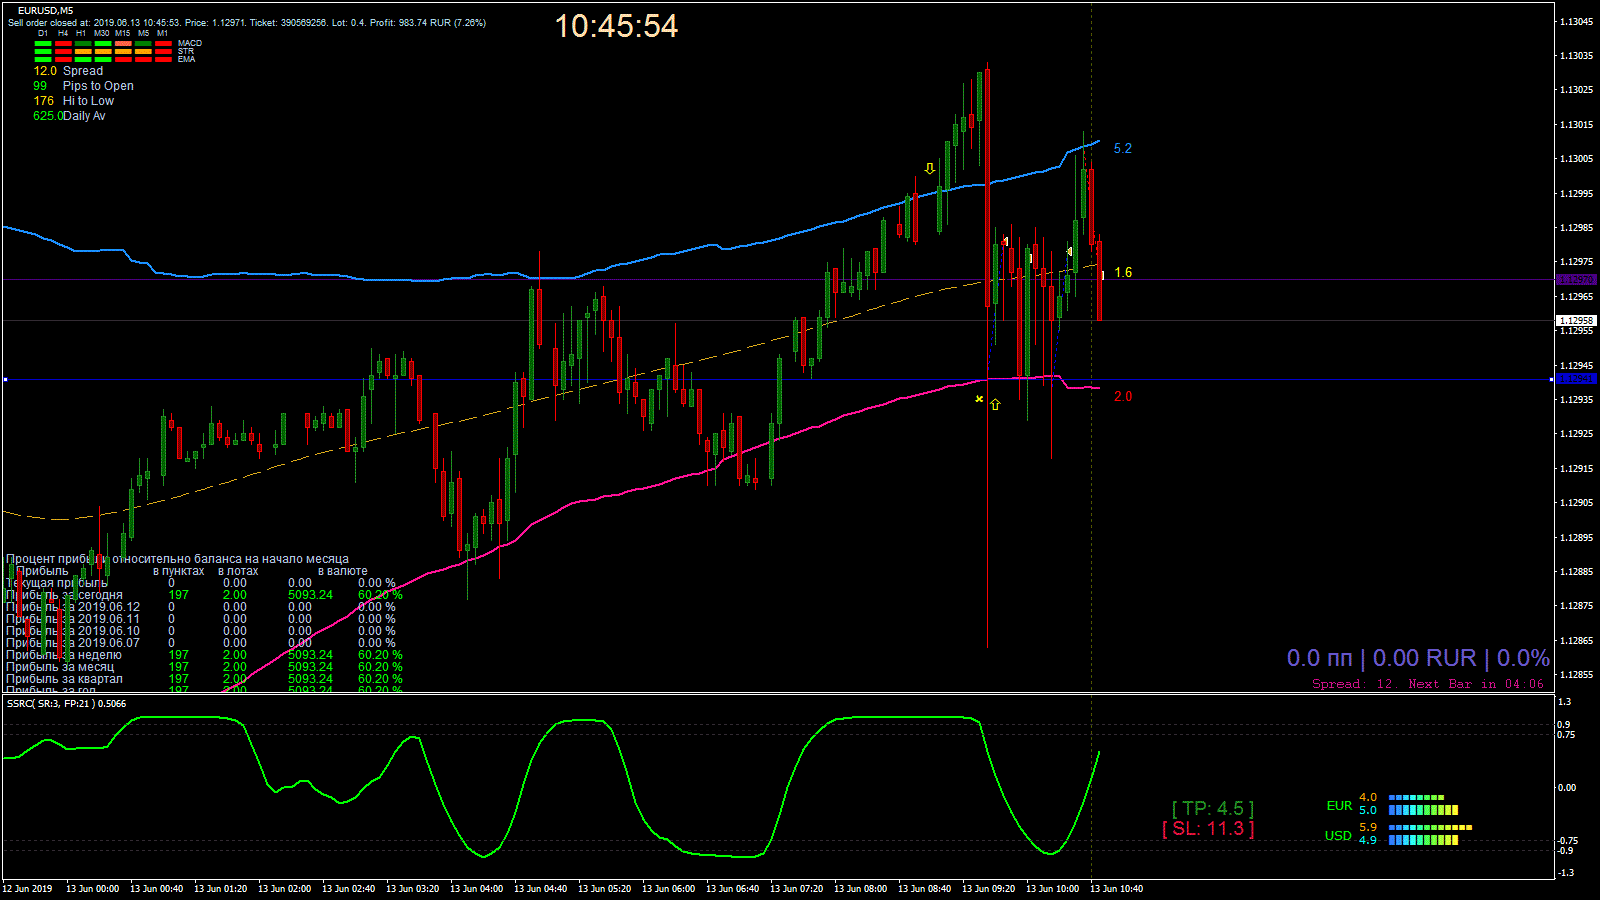This screenshot has height=900, width=1600.
Task: Click the EUR currency strength label
Action: [x=1339, y=806]
